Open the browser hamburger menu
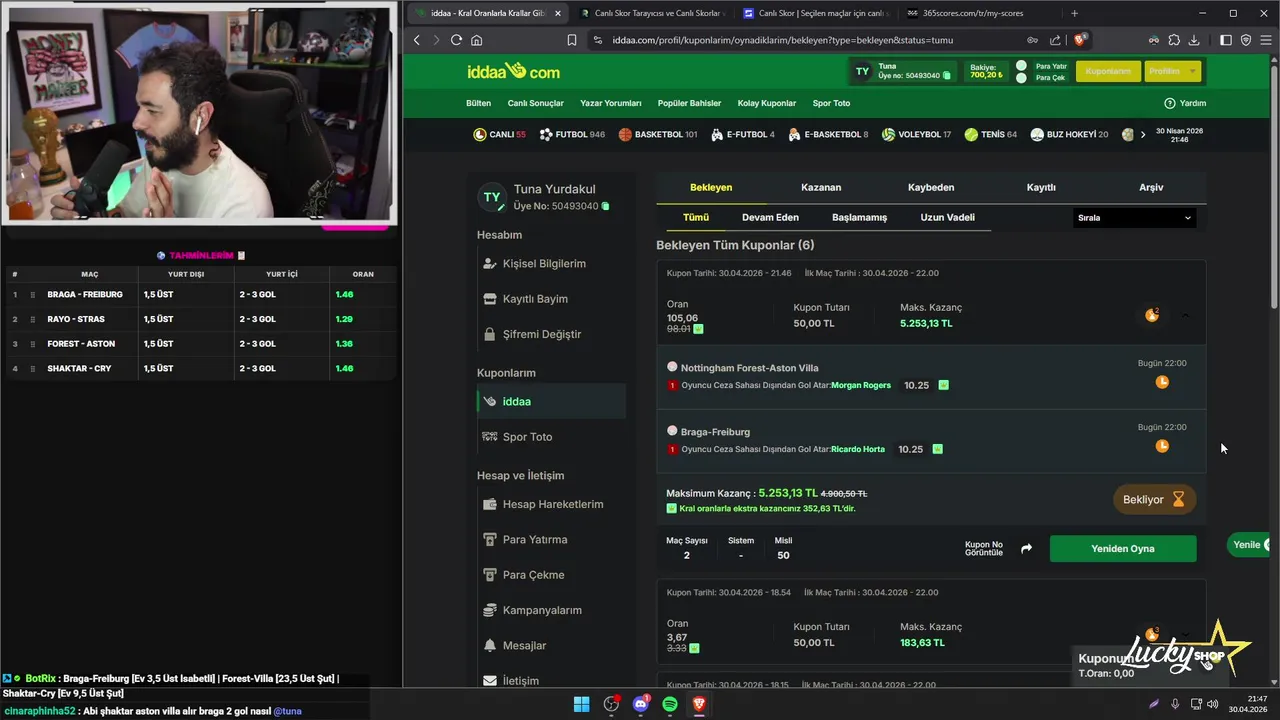The height and width of the screenshot is (720, 1280). 1265,40
